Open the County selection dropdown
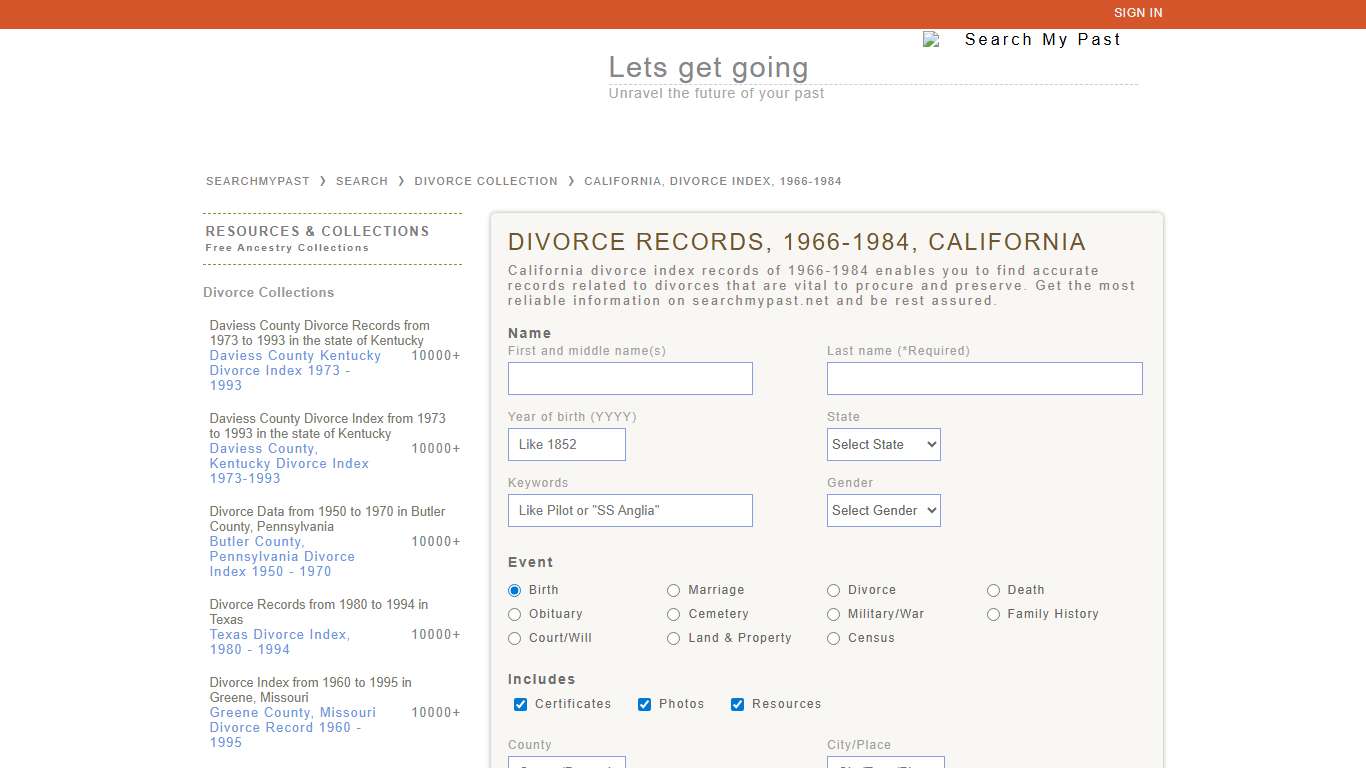Screen dimensions: 1366x768 566,764
